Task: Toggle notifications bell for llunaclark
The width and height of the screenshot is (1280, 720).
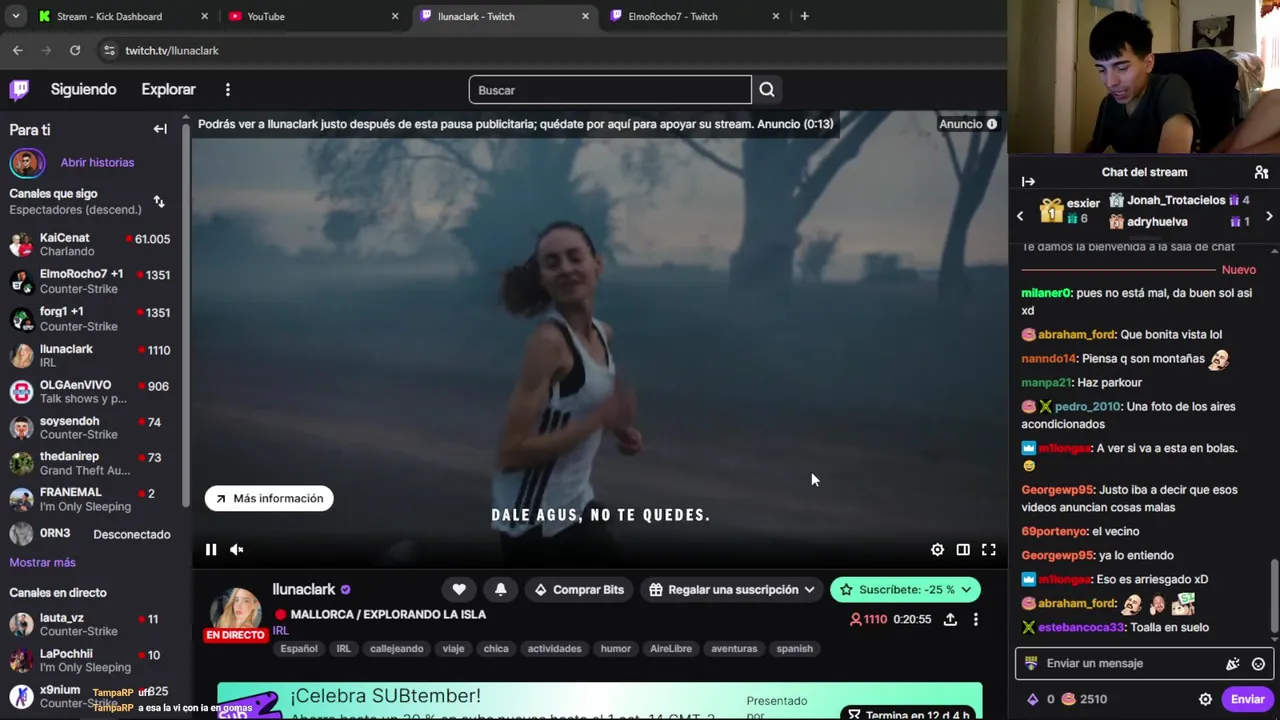Action: [x=500, y=590]
